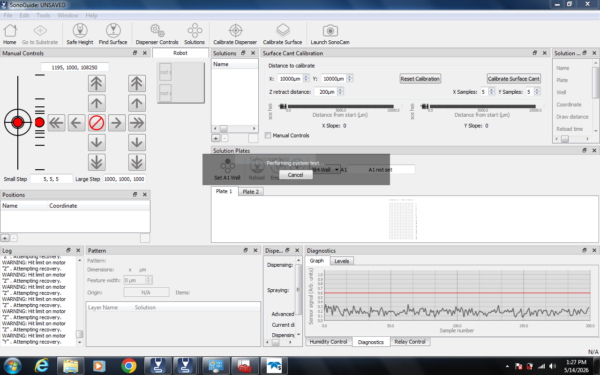The height and width of the screenshot is (375, 600).
Task: Open the Window menu
Action: [68, 15]
